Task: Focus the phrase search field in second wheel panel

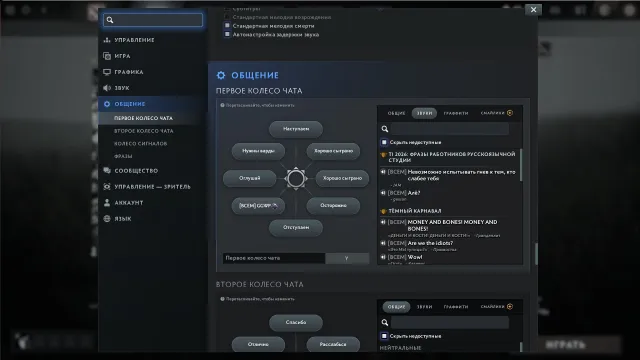Action: tap(449, 322)
